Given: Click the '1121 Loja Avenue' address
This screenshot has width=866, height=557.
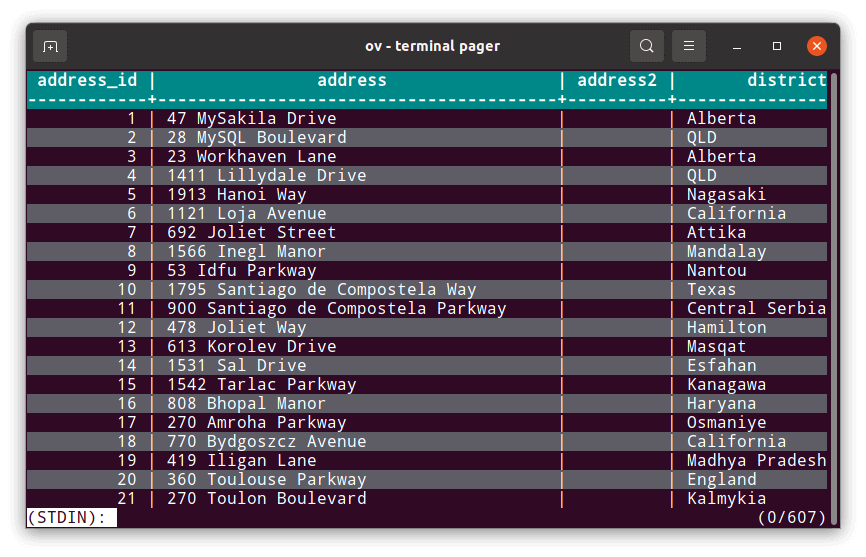Looking at the screenshot, I should pyautogui.click(x=247, y=214).
